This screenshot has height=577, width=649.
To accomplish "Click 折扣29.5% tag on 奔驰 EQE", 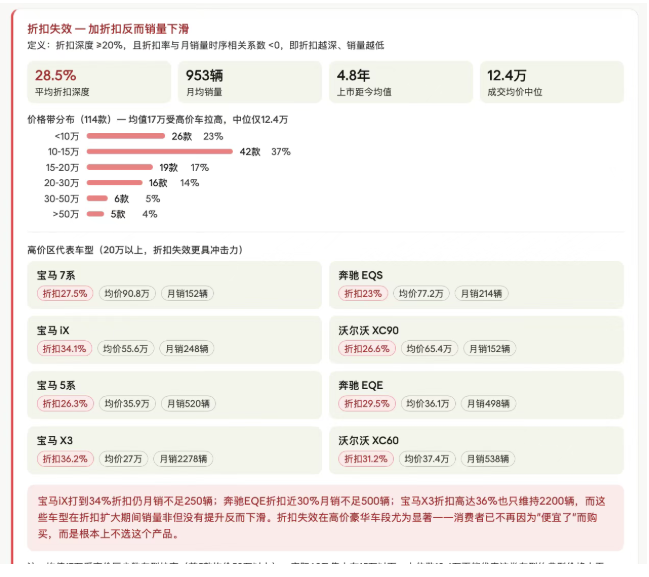I will pyautogui.click(x=367, y=404).
